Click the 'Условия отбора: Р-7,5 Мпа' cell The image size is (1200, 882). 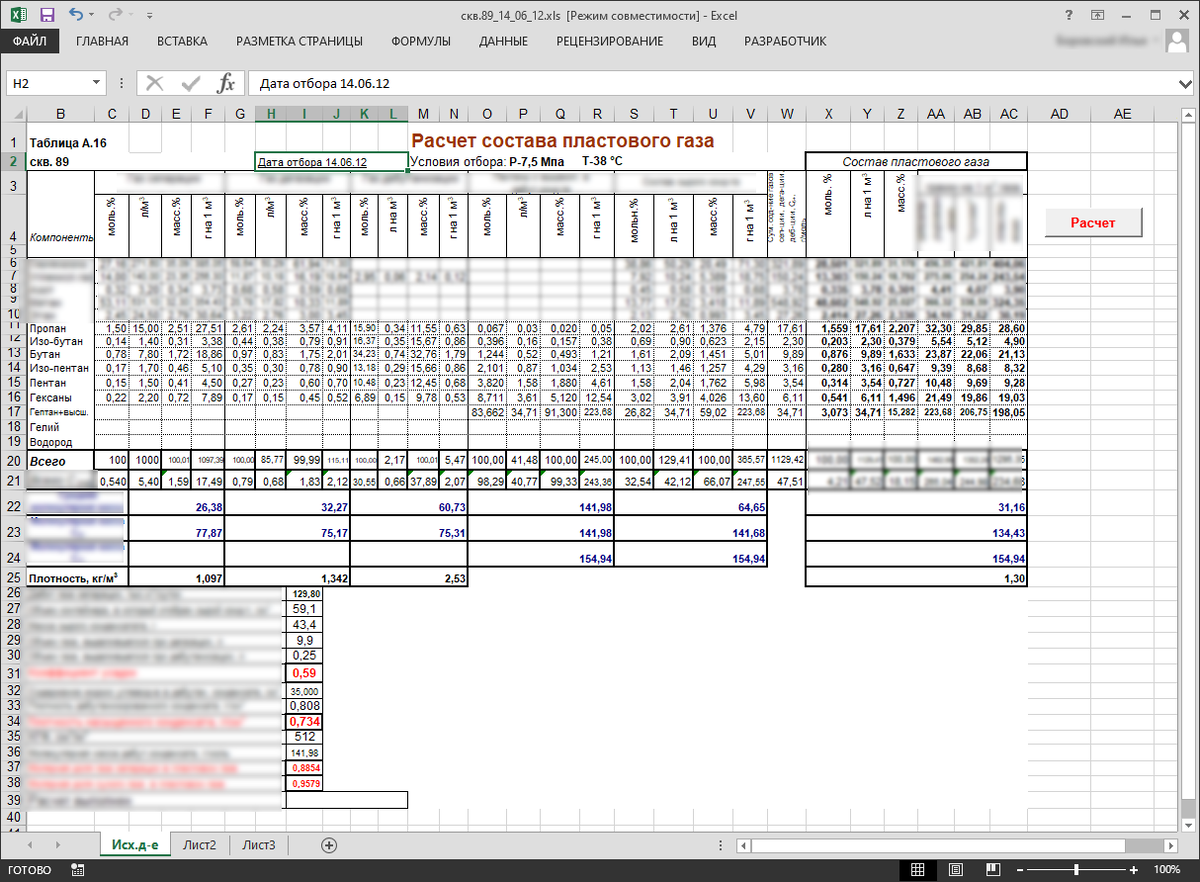[x=489, y=161]
